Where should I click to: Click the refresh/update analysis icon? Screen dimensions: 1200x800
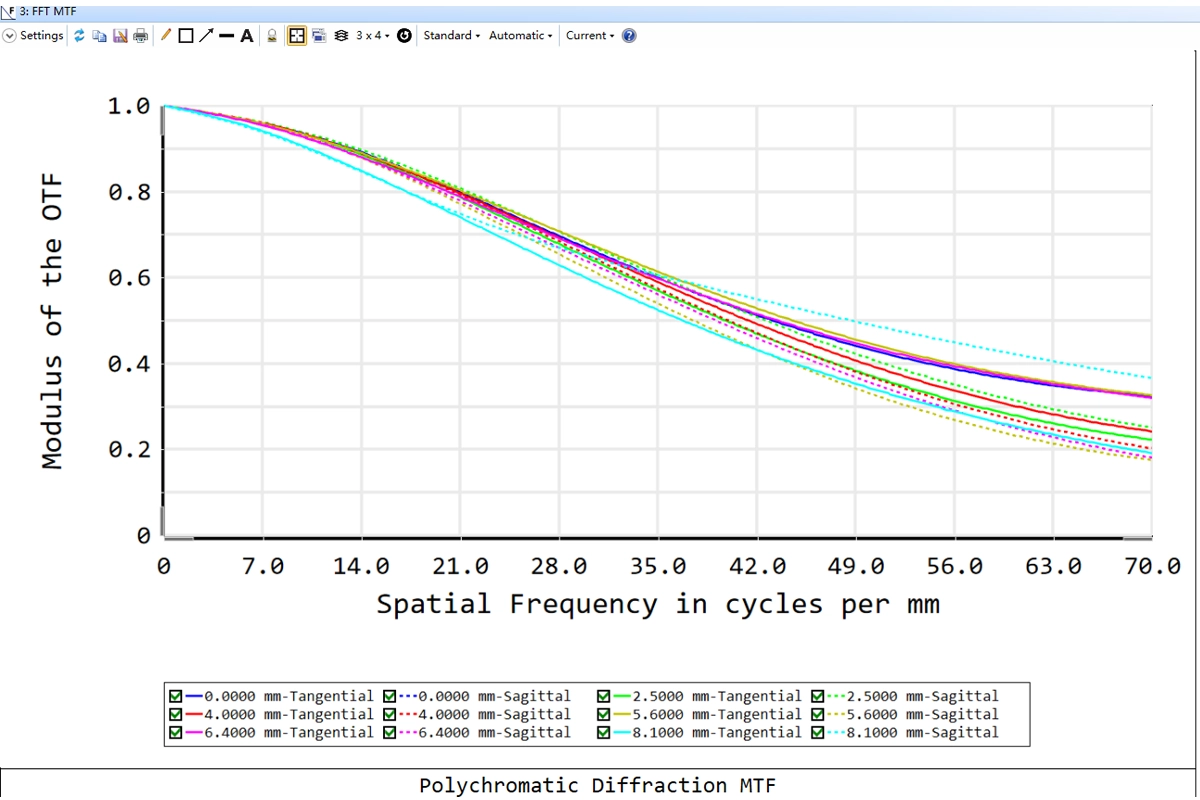(x=79, y=35)
